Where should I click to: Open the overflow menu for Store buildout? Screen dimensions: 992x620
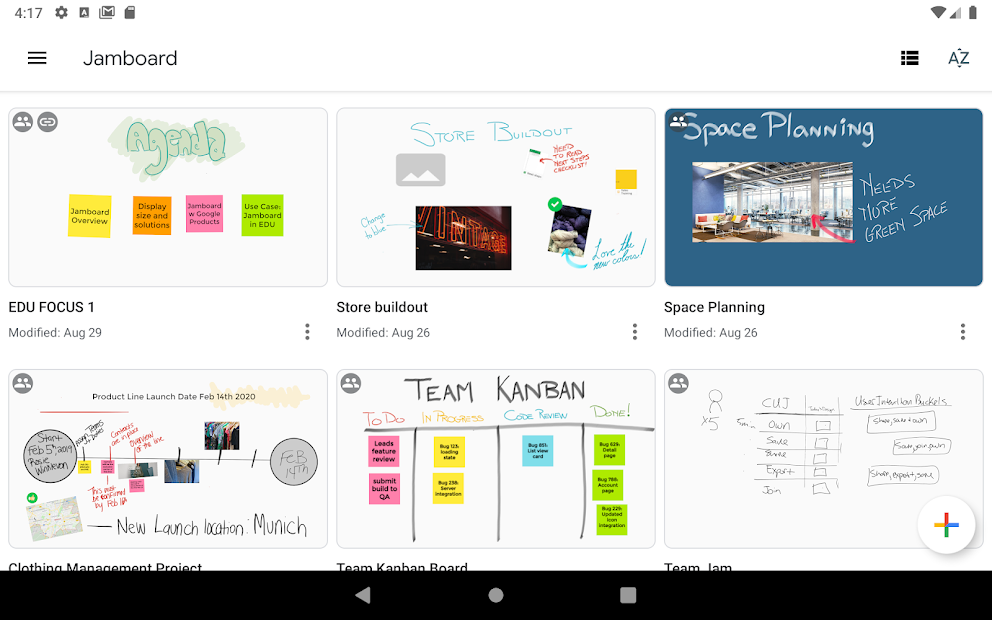click(x=635, y=331)
